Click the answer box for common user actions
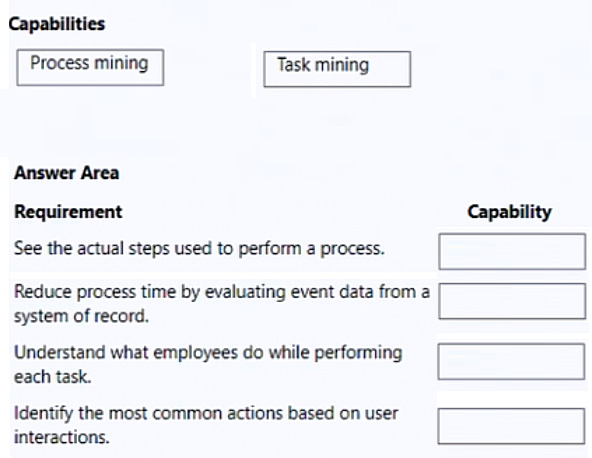The height and width of the screenshot is (458, 592). (512, 426)
